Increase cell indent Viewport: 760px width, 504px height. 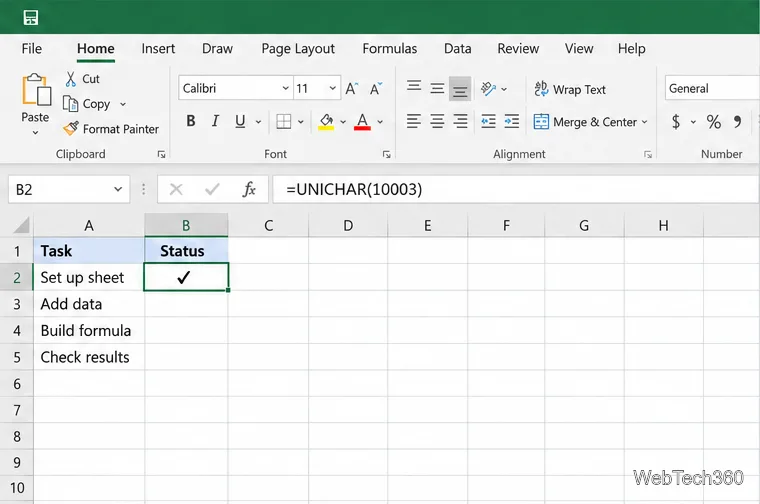(511, 121)
